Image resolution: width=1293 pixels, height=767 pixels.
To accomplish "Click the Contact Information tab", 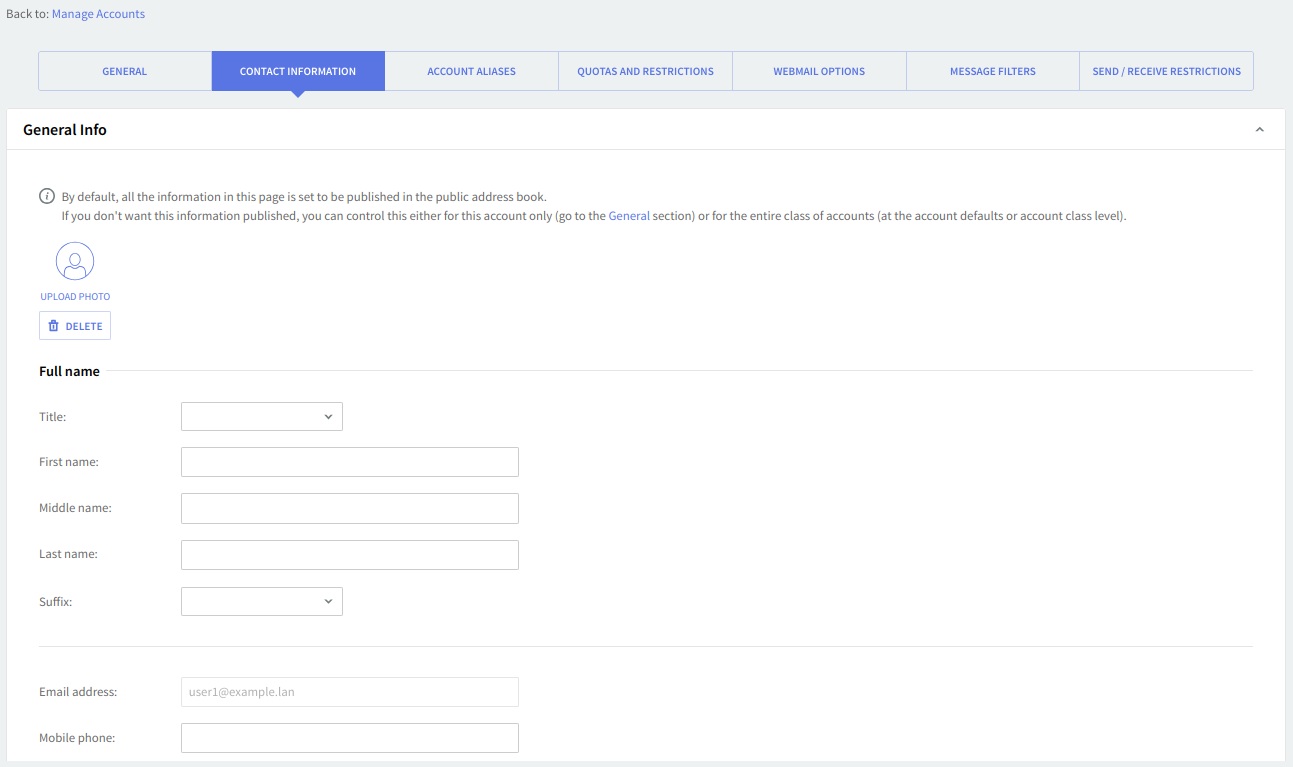I will coord(298,72).
